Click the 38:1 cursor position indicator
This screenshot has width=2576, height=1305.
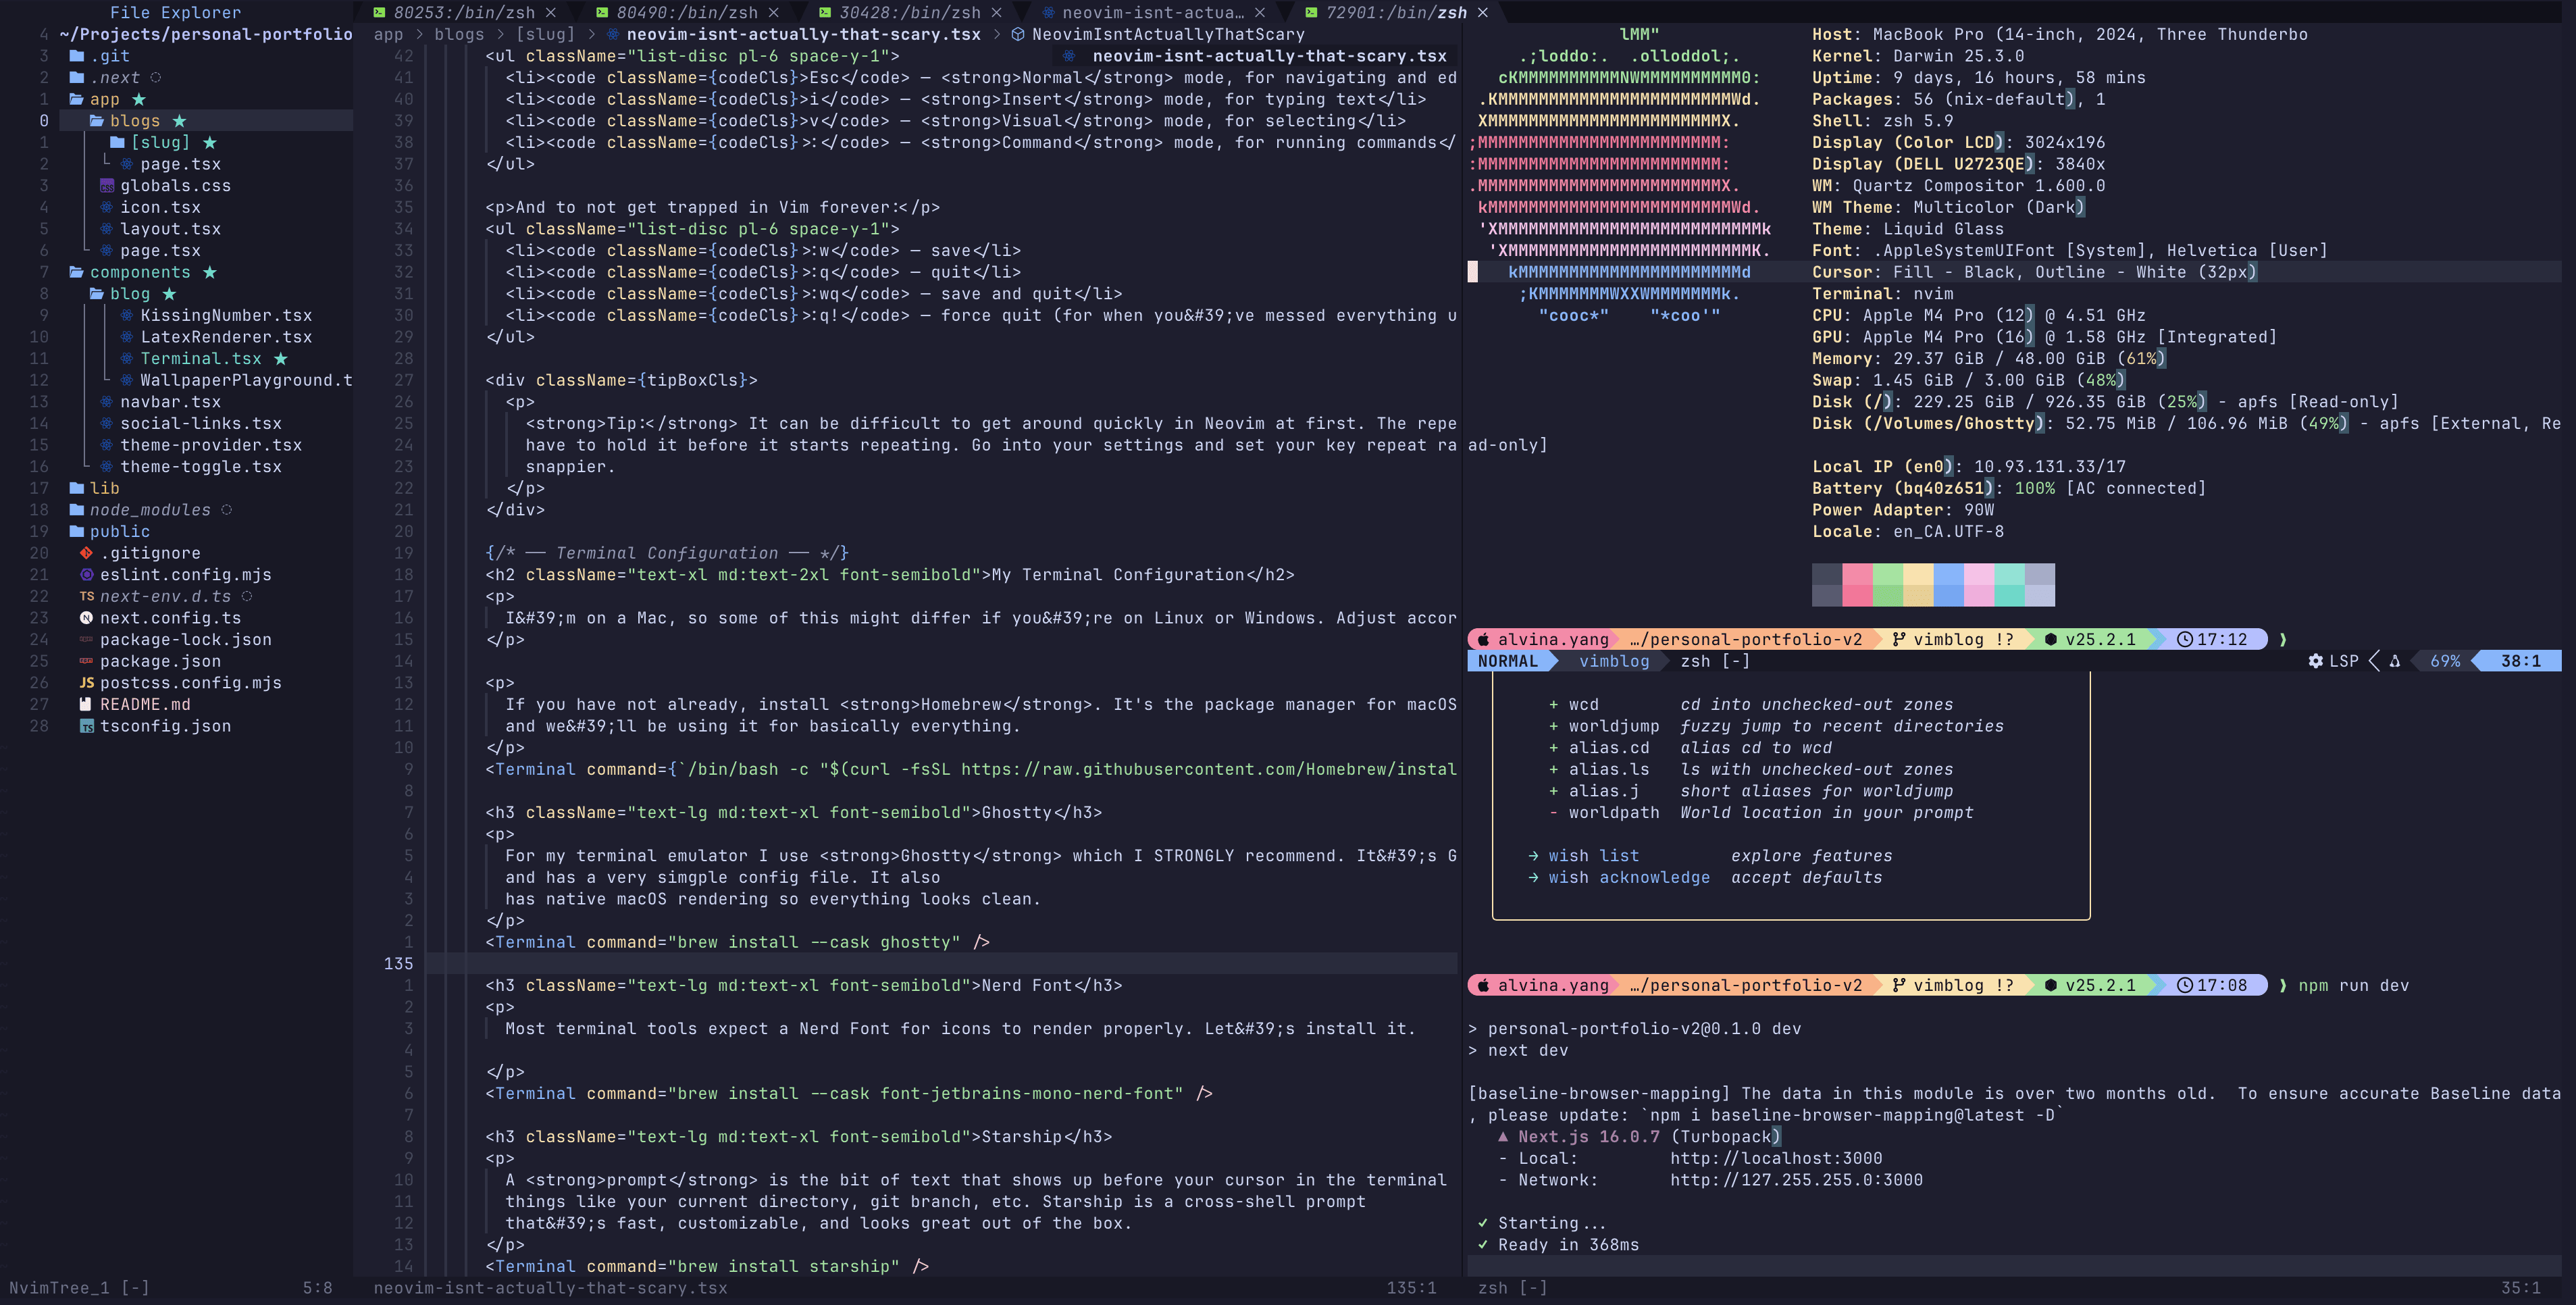(x=2521, y=660)
